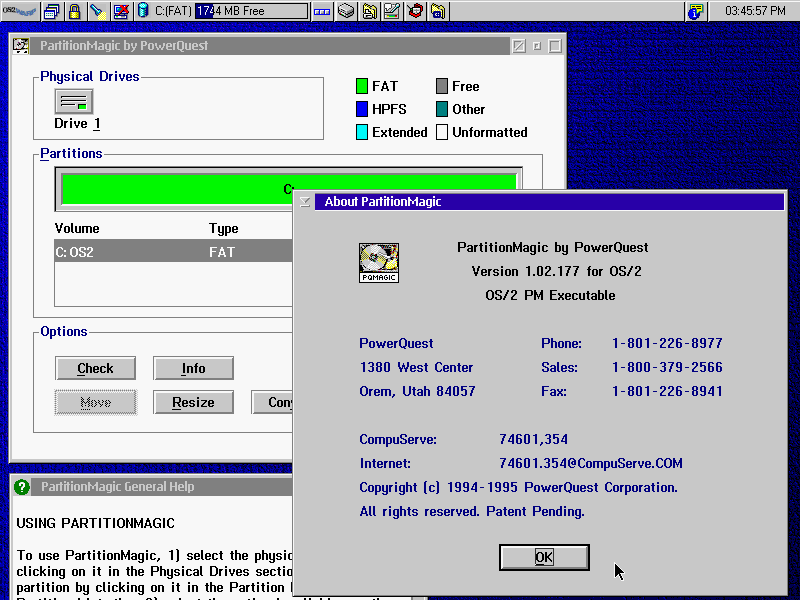Click the teal Other legend swatch
800x600 pixels.
442,109
